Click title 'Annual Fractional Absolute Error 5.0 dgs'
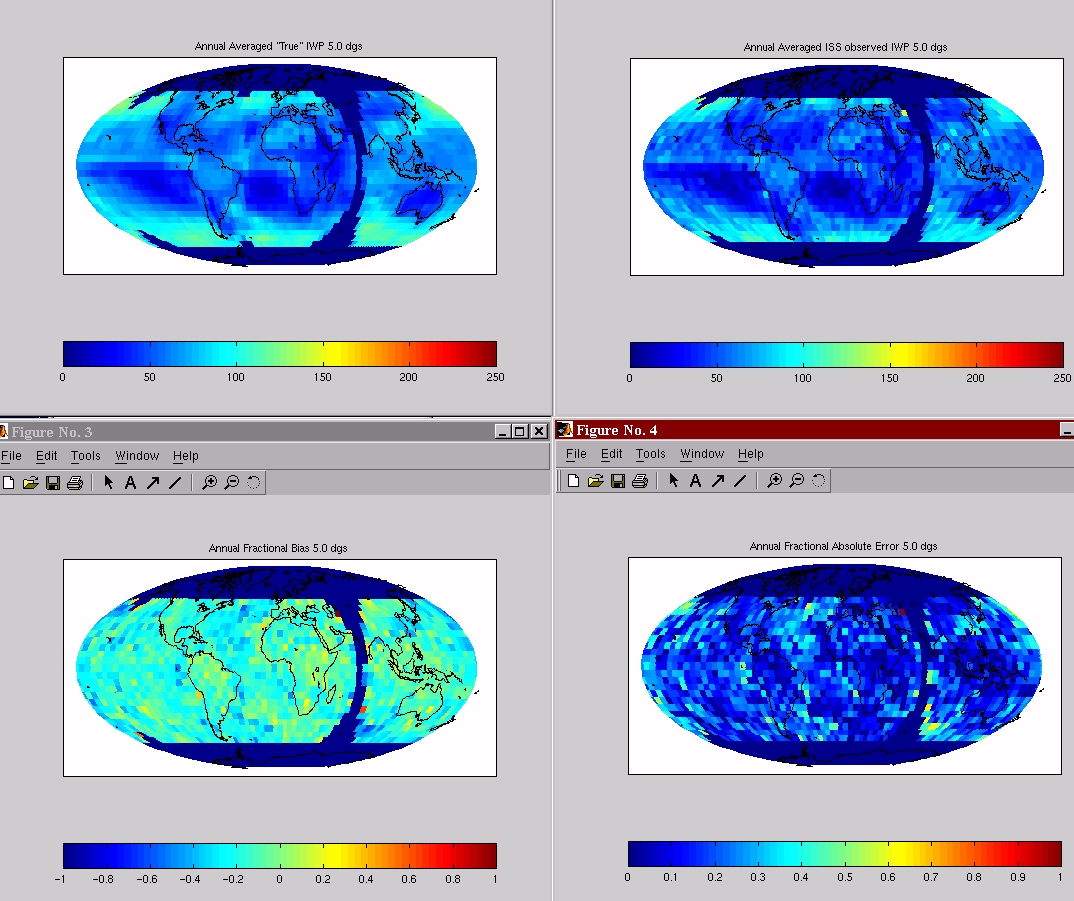Image resolution: width=1074 pixels, height=901 pixels. 844,546
